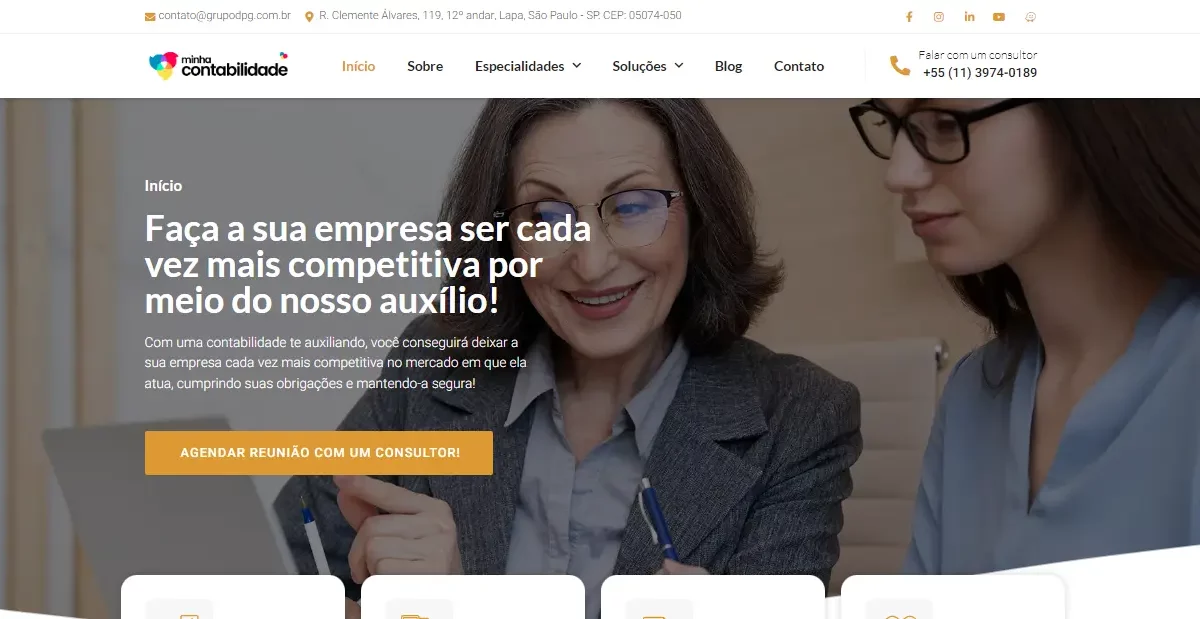Open the YouTube social icon
Screen dimensions: 1200x619
[x=999, y=16]
